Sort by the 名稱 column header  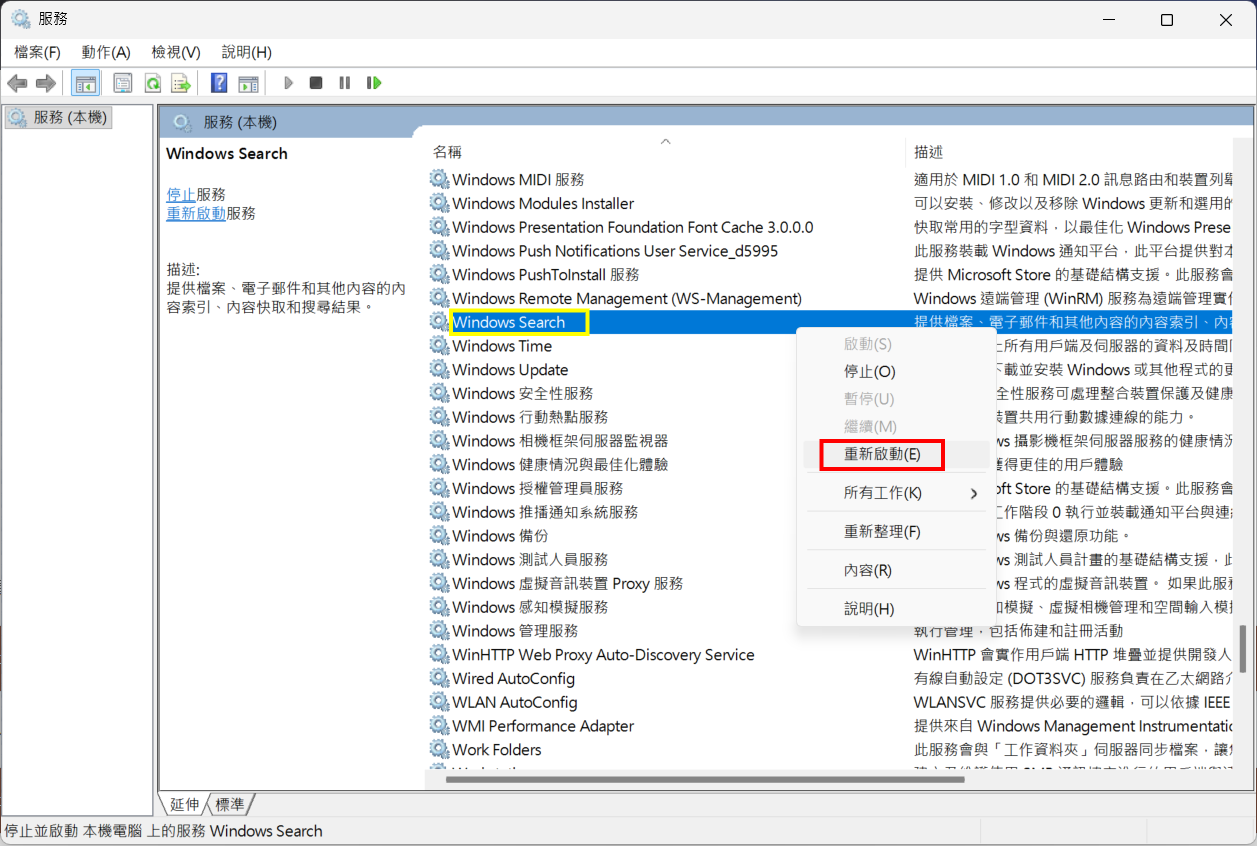tap(447, 152)
